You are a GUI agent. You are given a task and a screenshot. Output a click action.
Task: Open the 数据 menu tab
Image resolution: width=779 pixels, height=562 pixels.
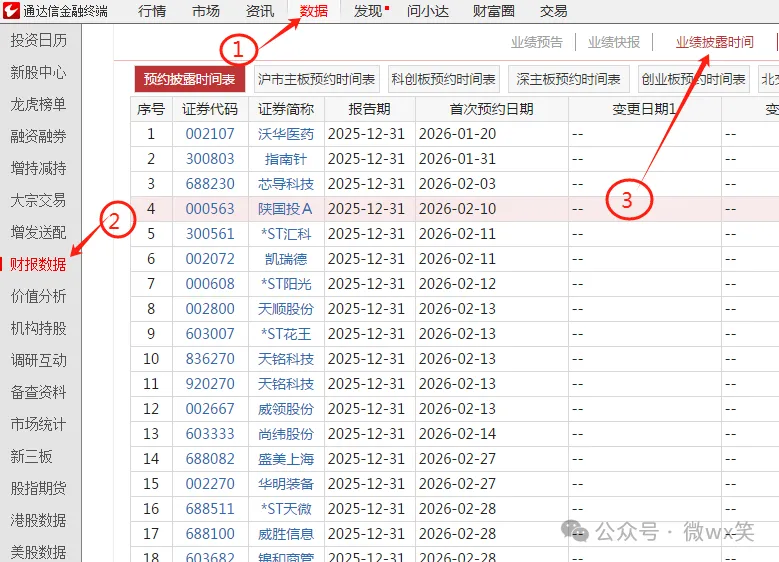point(314,11)
